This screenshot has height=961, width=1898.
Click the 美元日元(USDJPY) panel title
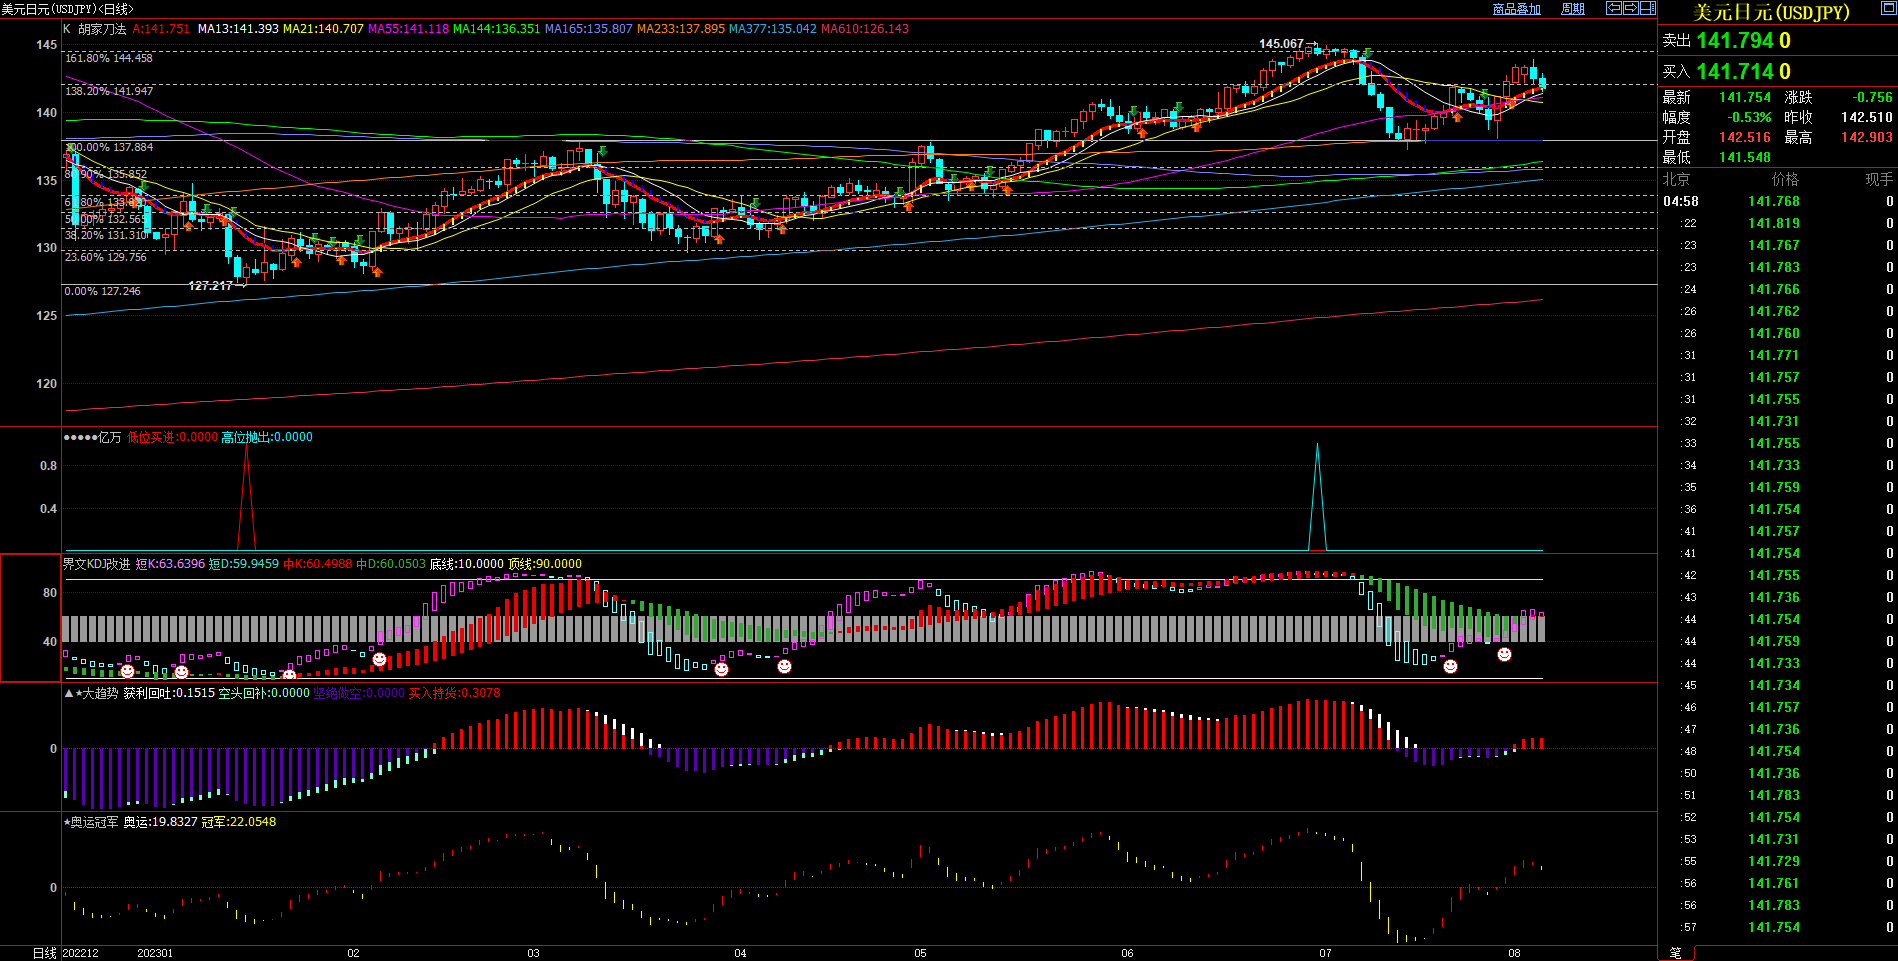[1771, 12]
